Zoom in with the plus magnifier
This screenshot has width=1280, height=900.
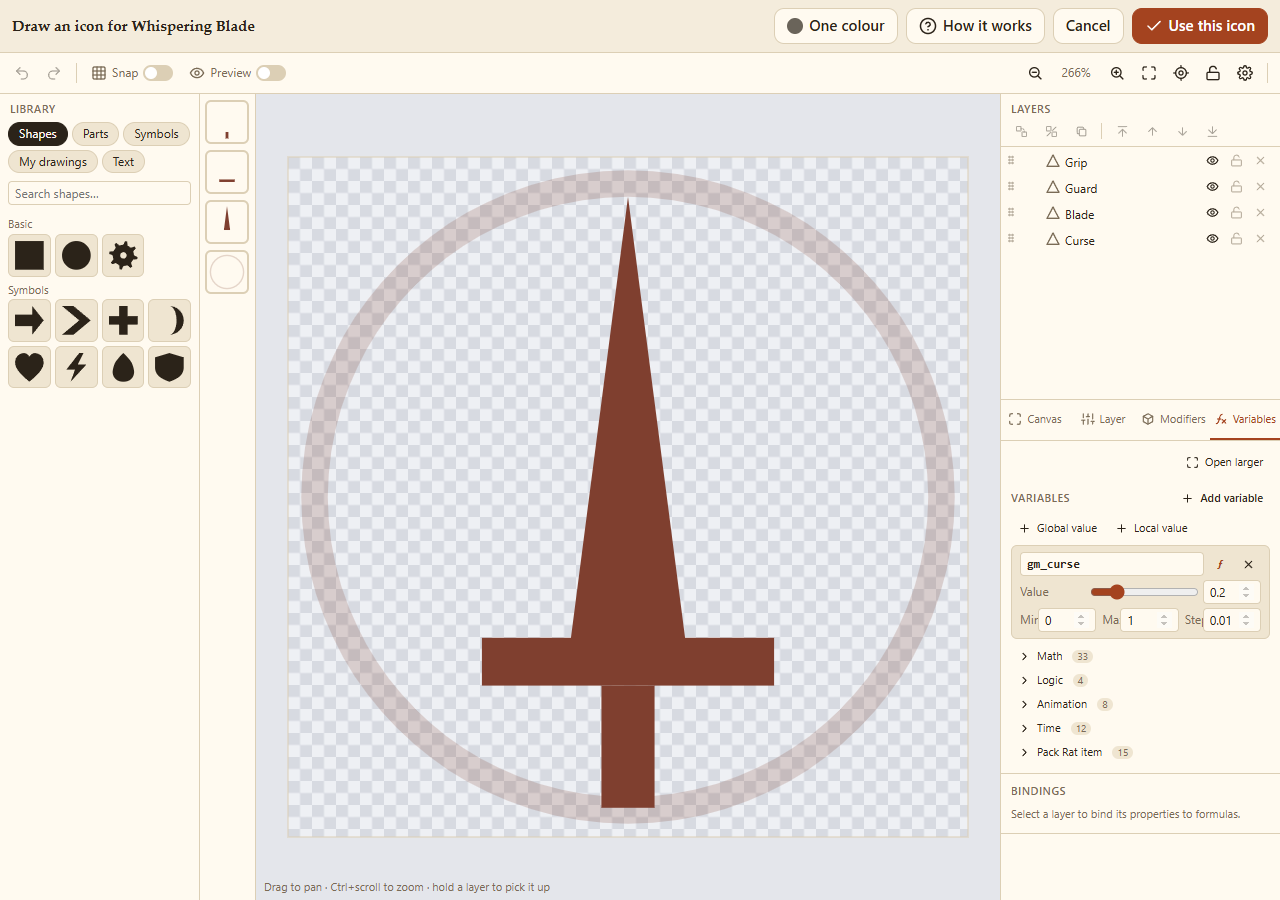point(1117,73)
